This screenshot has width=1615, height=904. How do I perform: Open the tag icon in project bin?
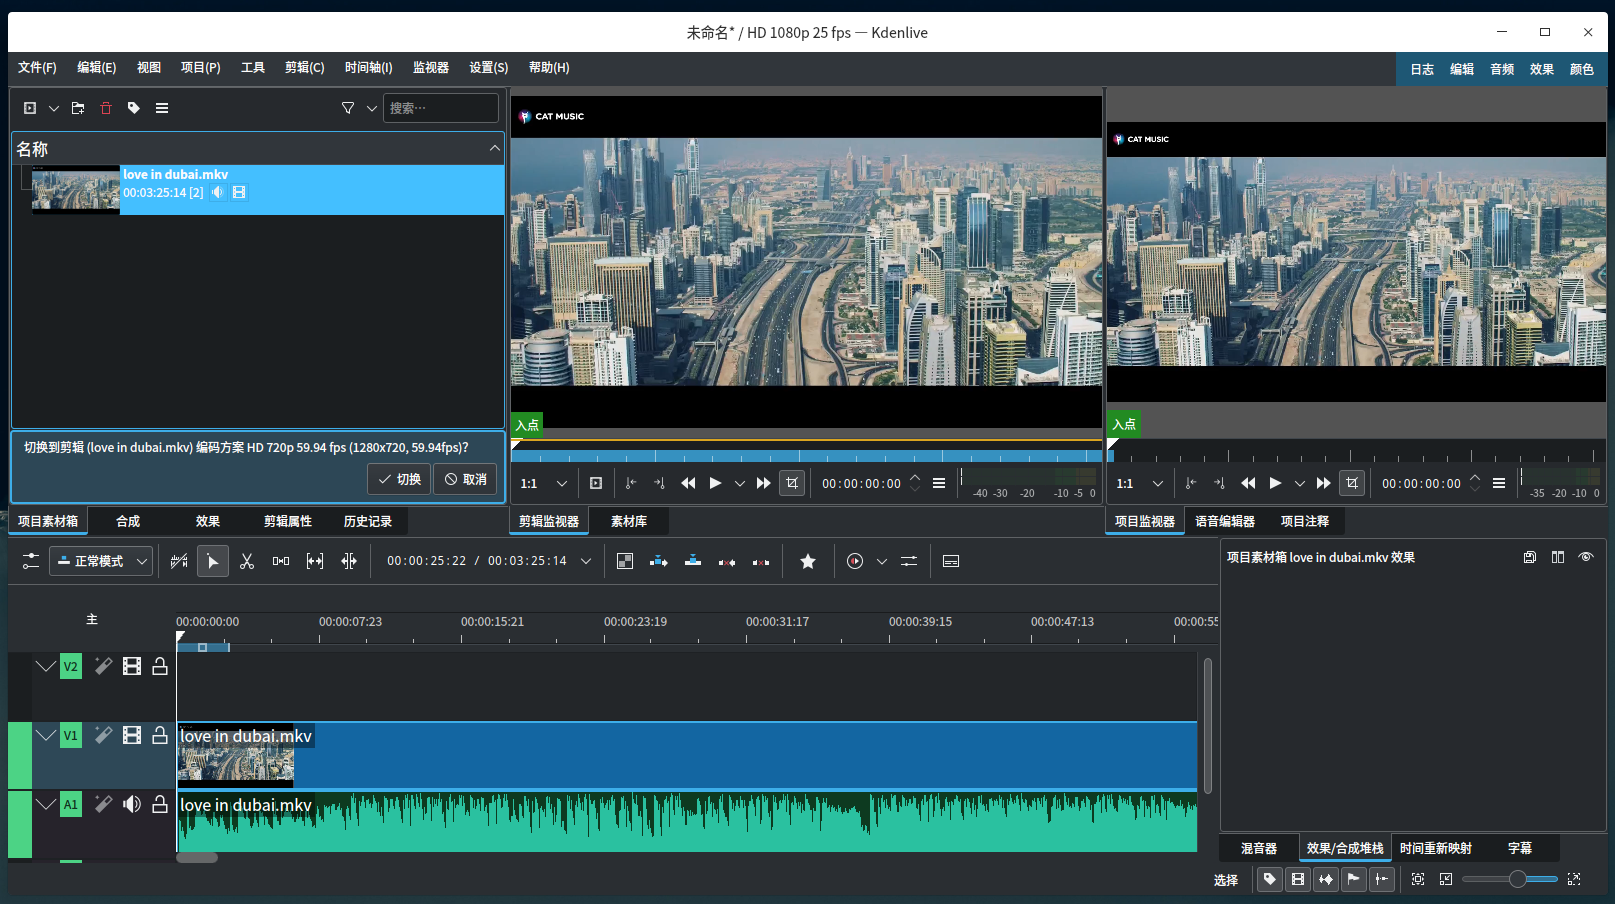(134, 108)
